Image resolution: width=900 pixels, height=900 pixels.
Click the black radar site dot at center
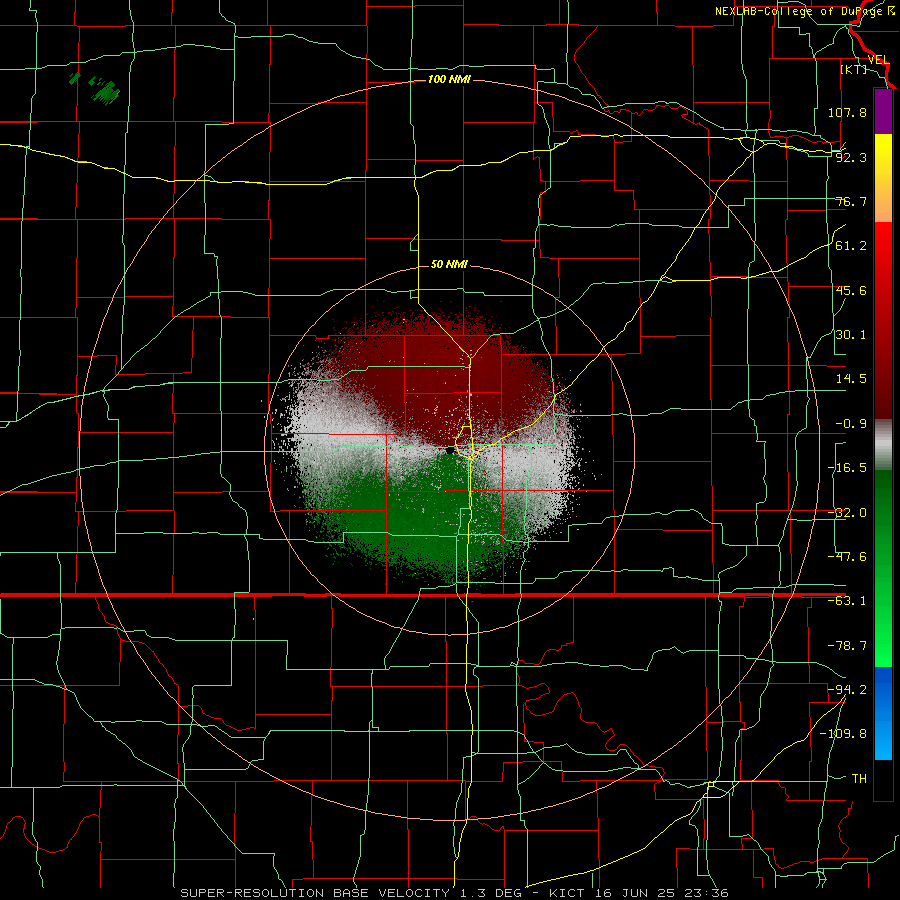pos(450,451)
